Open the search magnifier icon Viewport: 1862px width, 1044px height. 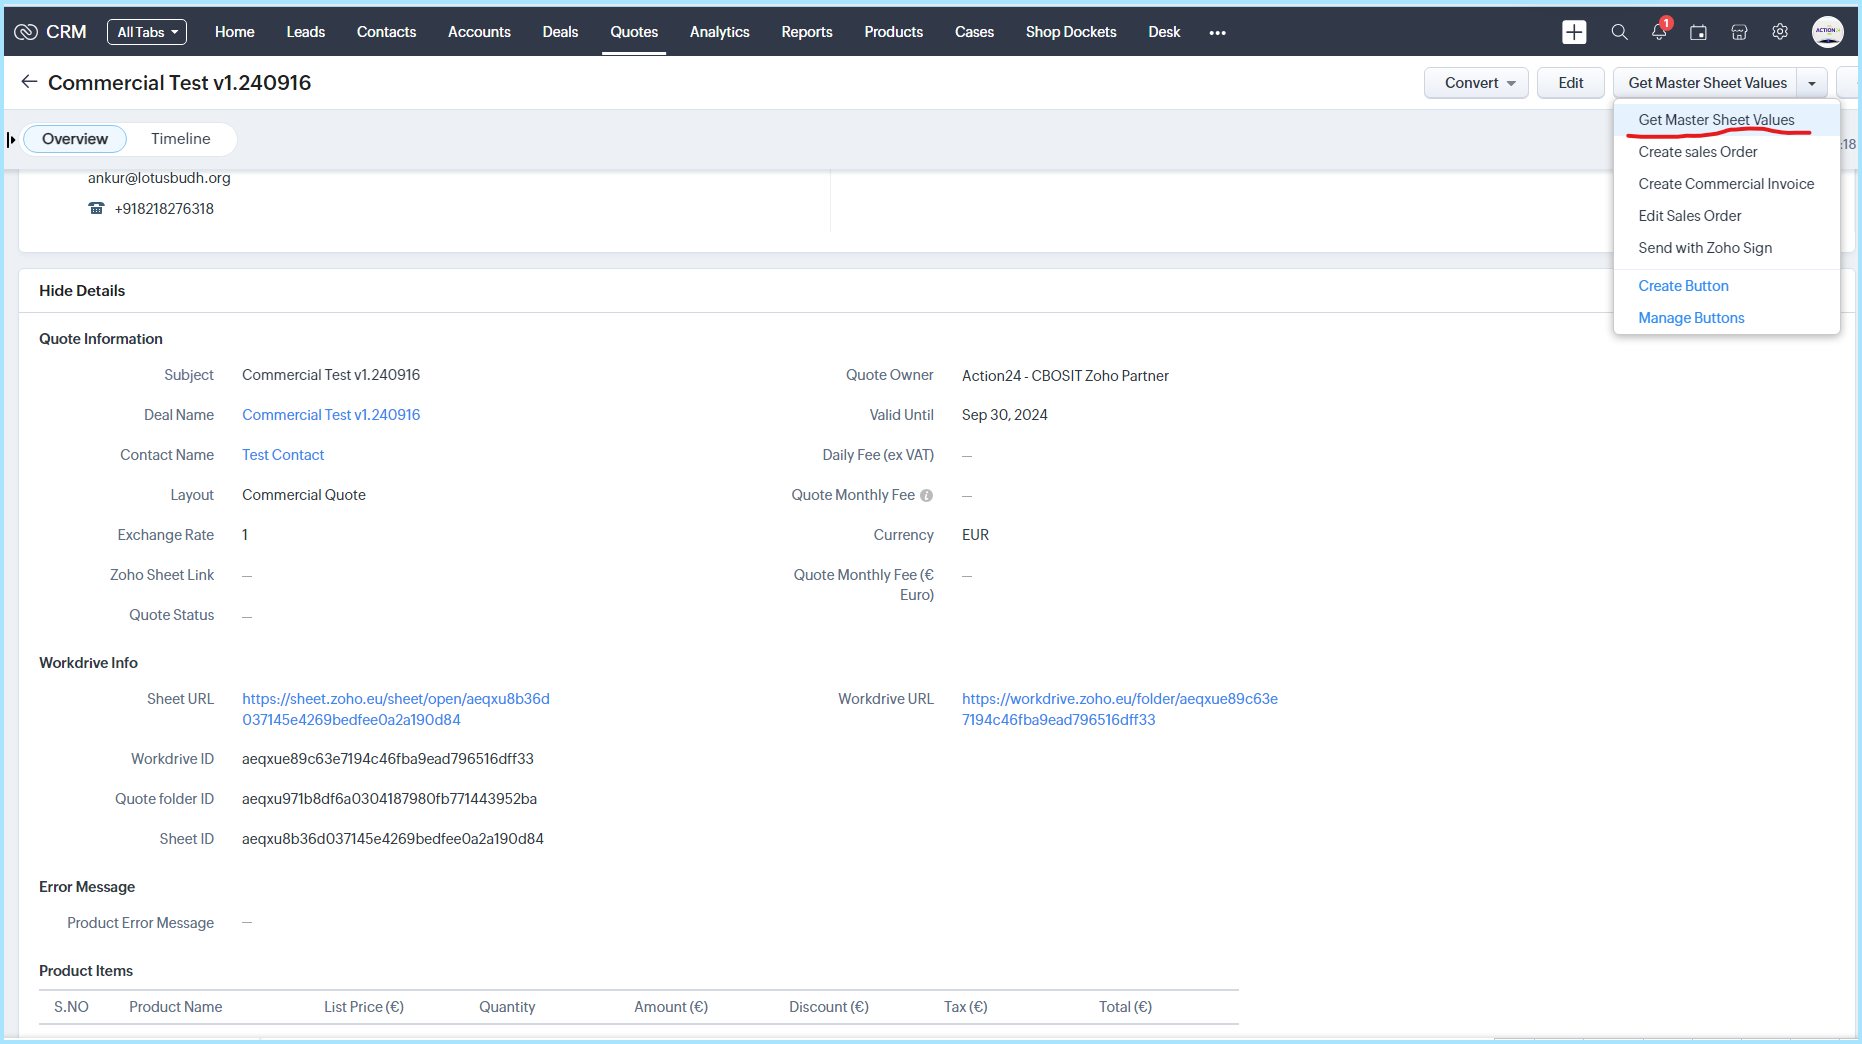[x=1619, y=32]
